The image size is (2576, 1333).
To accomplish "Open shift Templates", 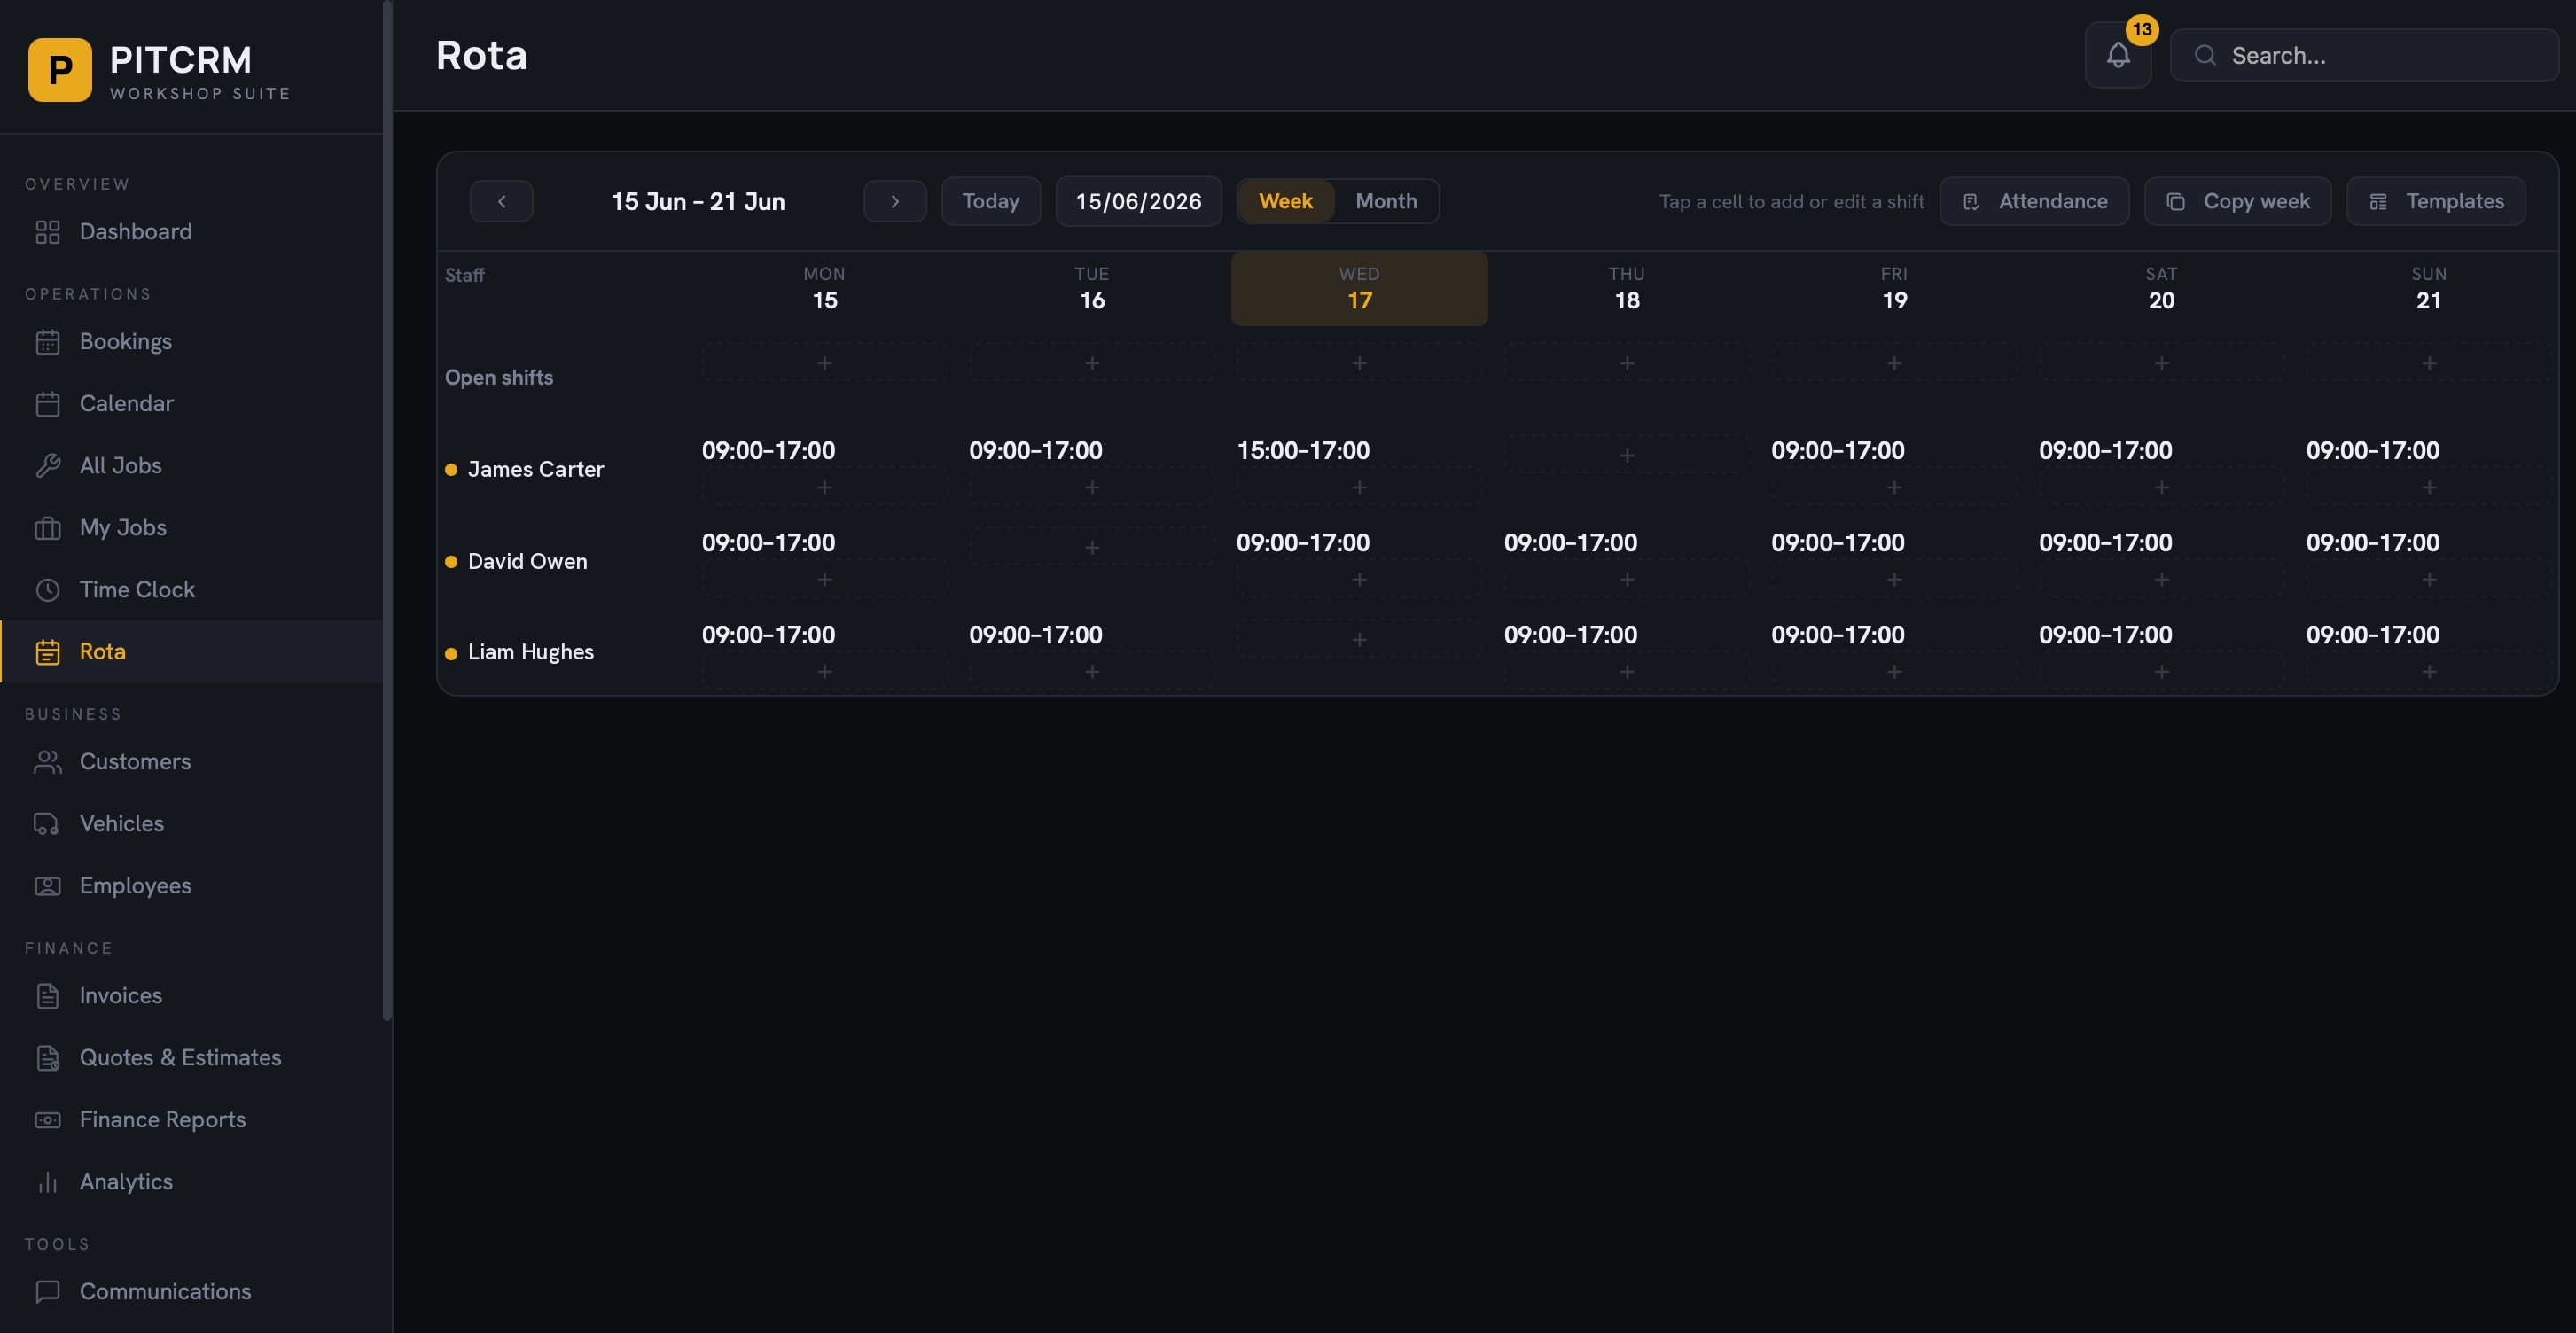I will tap(2436, 201).
